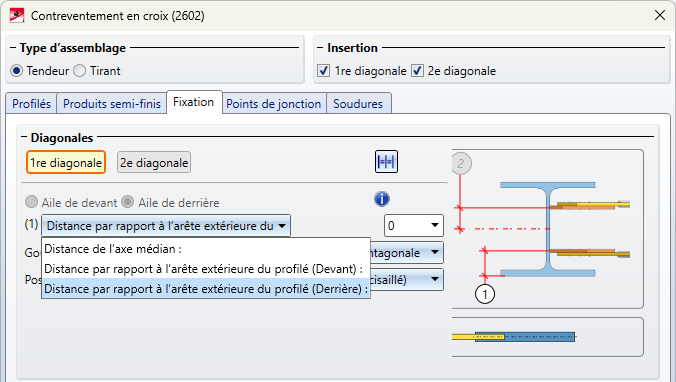The width and height of the screenshot is (676, 382).
Task: Uncheck the 2e diagonale checkbox
Action: click(x=417, y=71)
